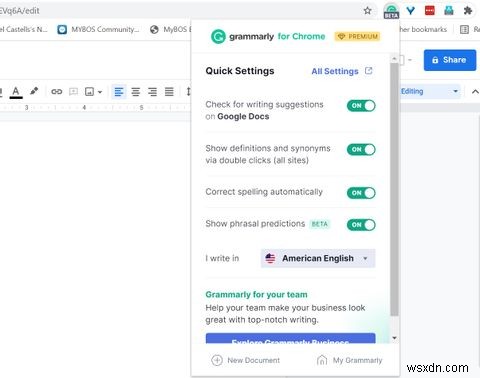Open the insert image dropdown arrow
The width and height of the screenshot is (480, 378).
[x=100, y=92]
